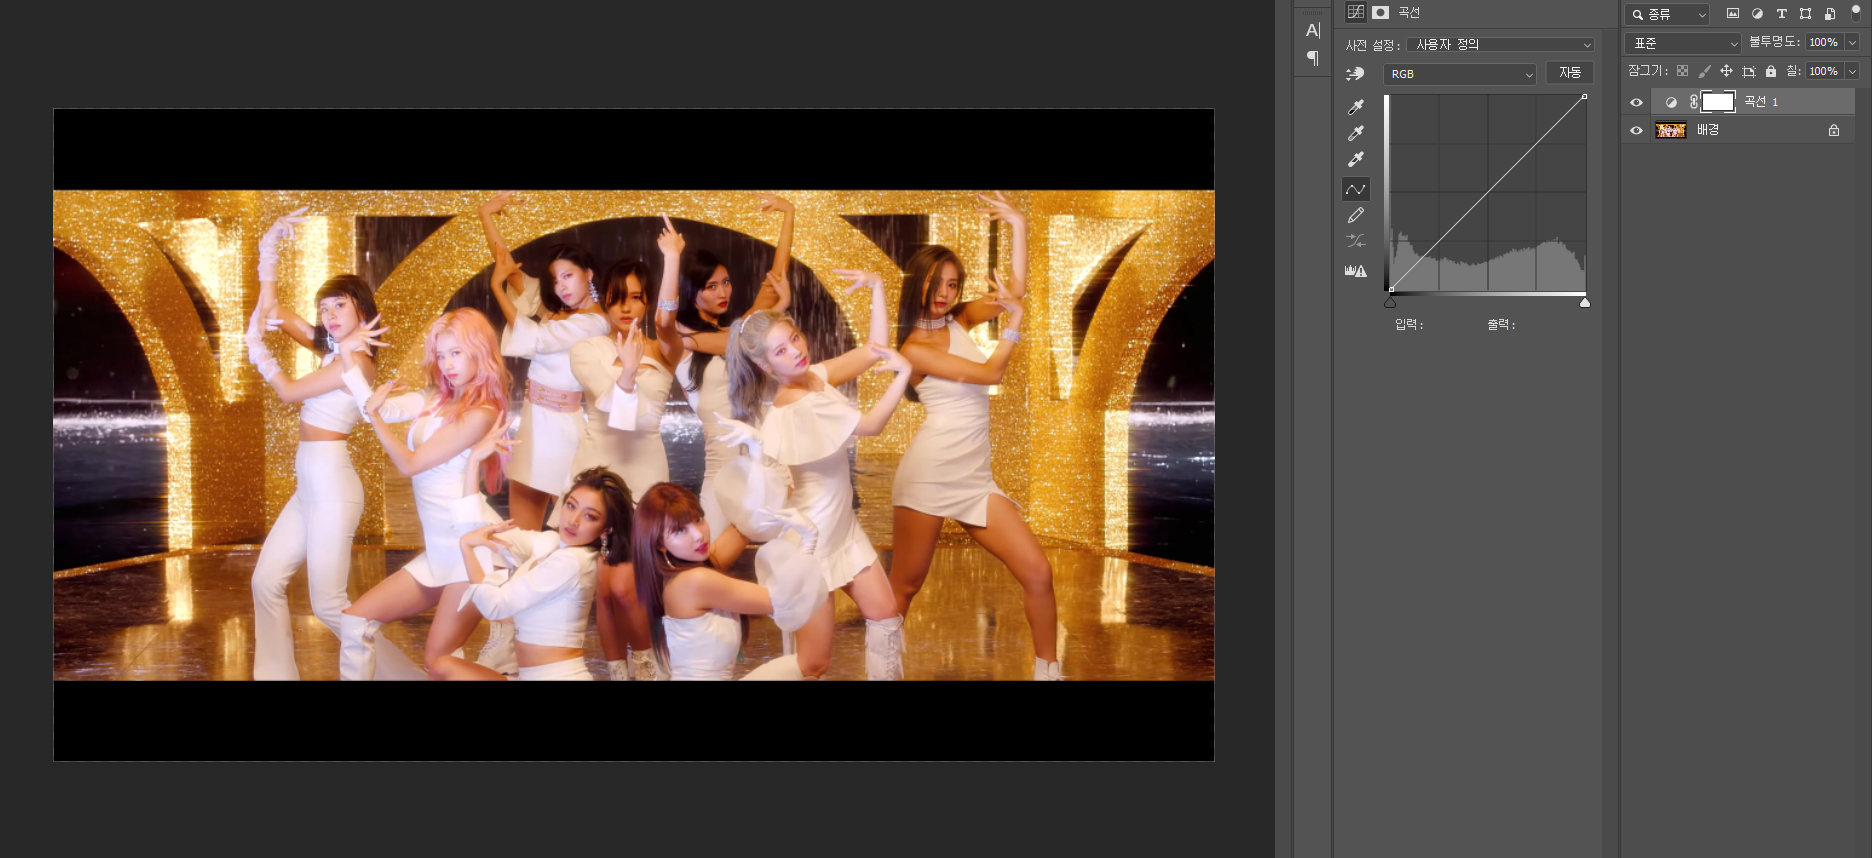Open the 종류 layer filter dropdown
Image resolution: width=1872 pixels, height=858 pixels.
[x=1667, y=14]
